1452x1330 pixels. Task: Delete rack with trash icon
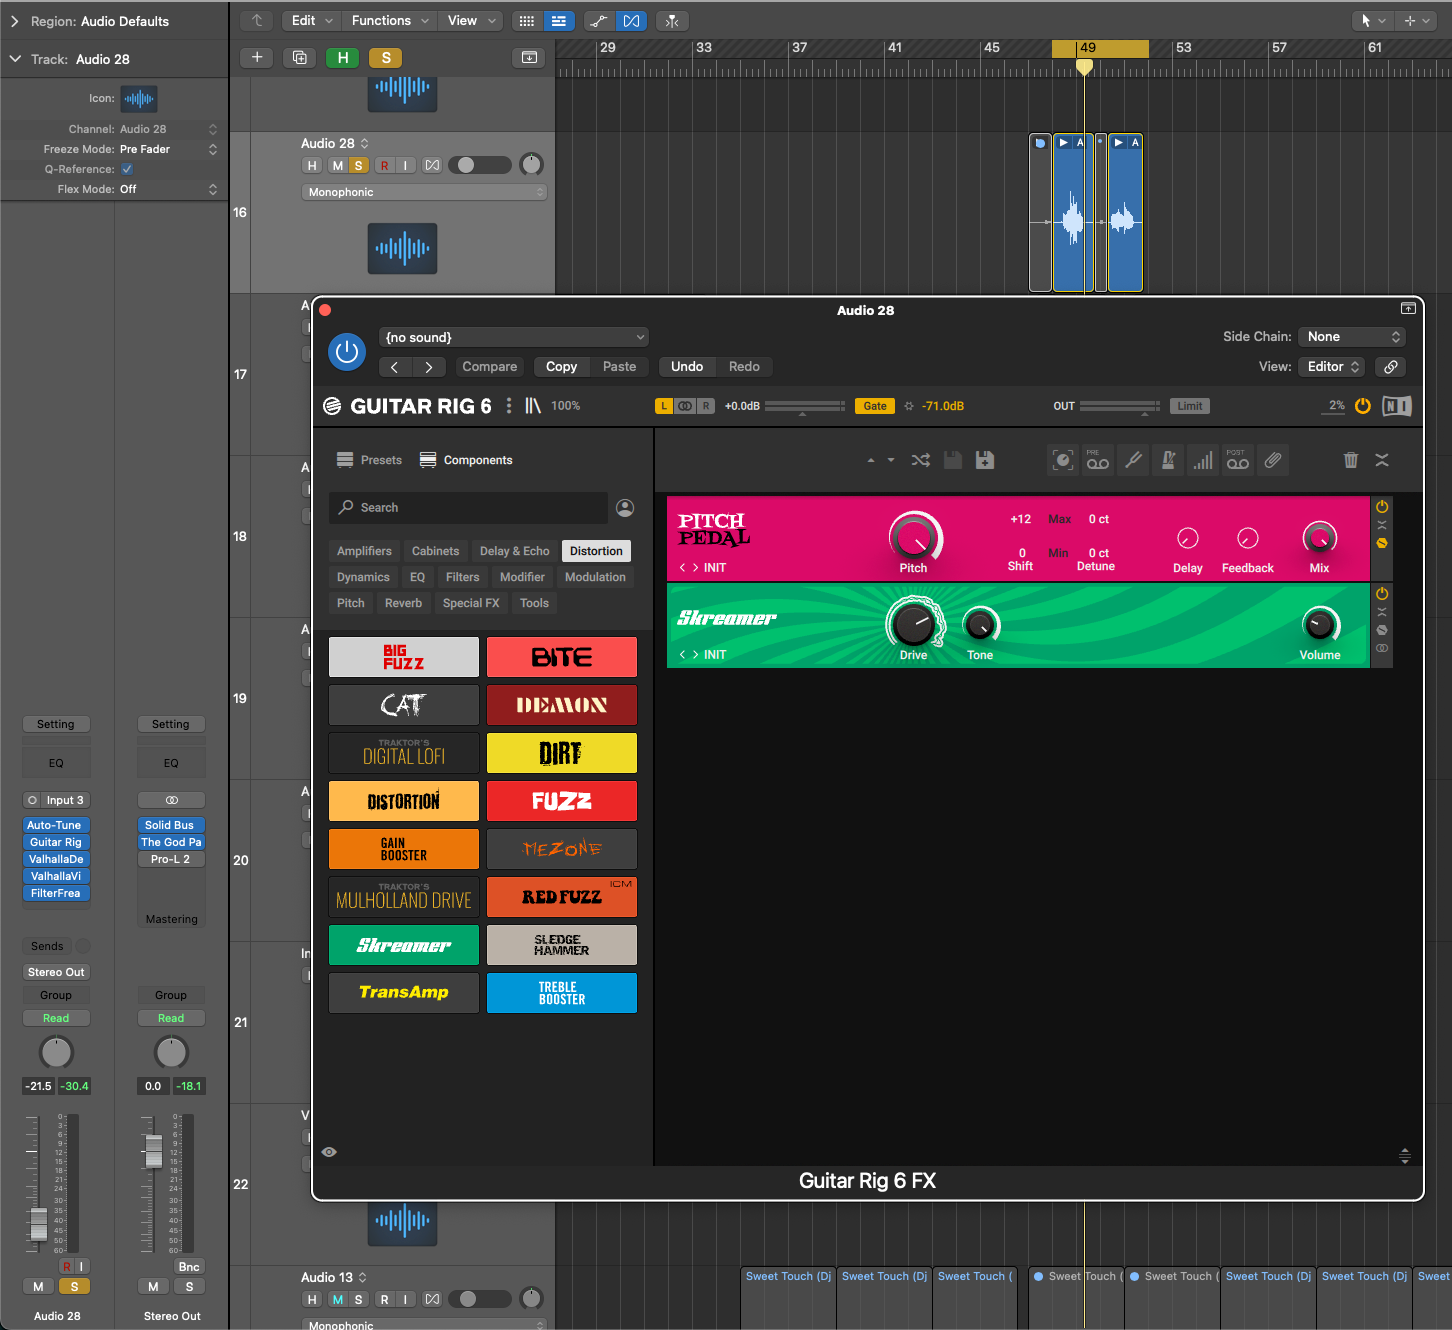(1351, 460)
